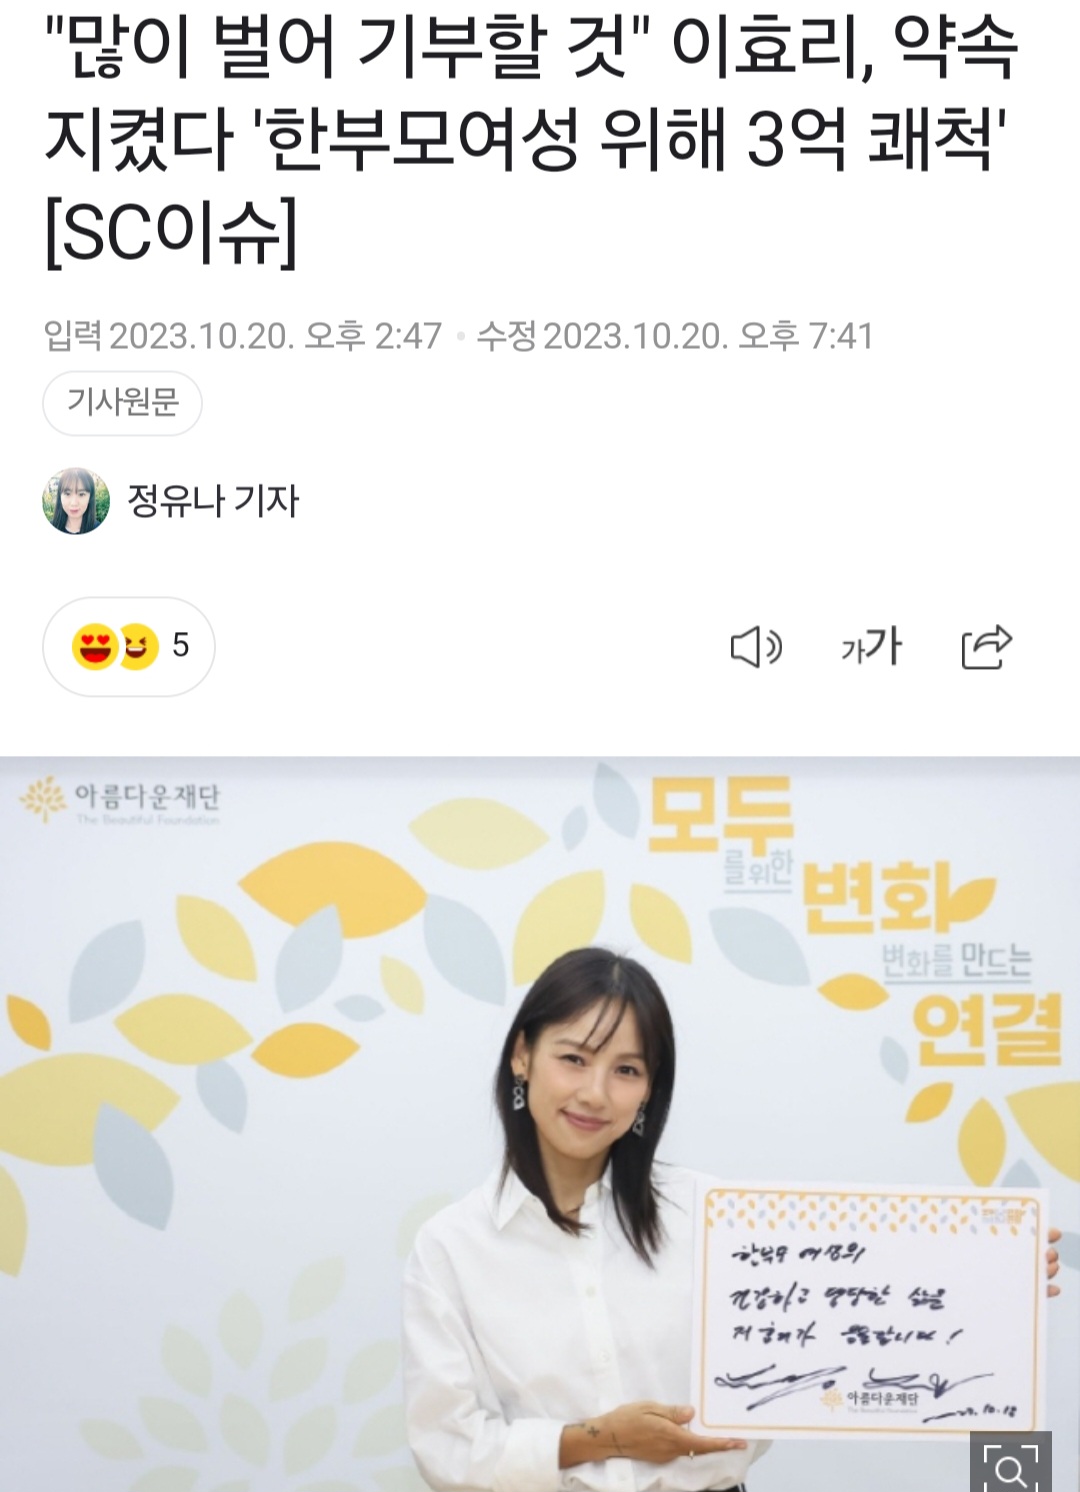The width and height of the screenshot is (1080, 1492).
Task: Open the 가가 font size setting
Action: [871, 647]
